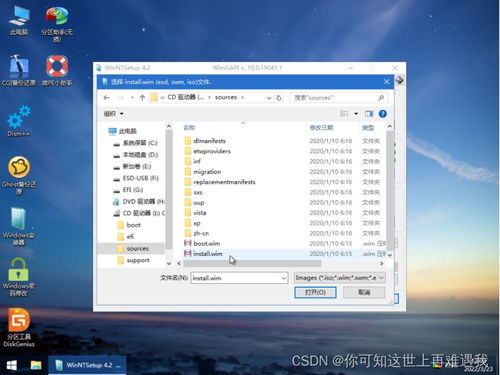Expand the address bar history dropdown
Viewport: 500px width, 375px height.
click(269, 98)
